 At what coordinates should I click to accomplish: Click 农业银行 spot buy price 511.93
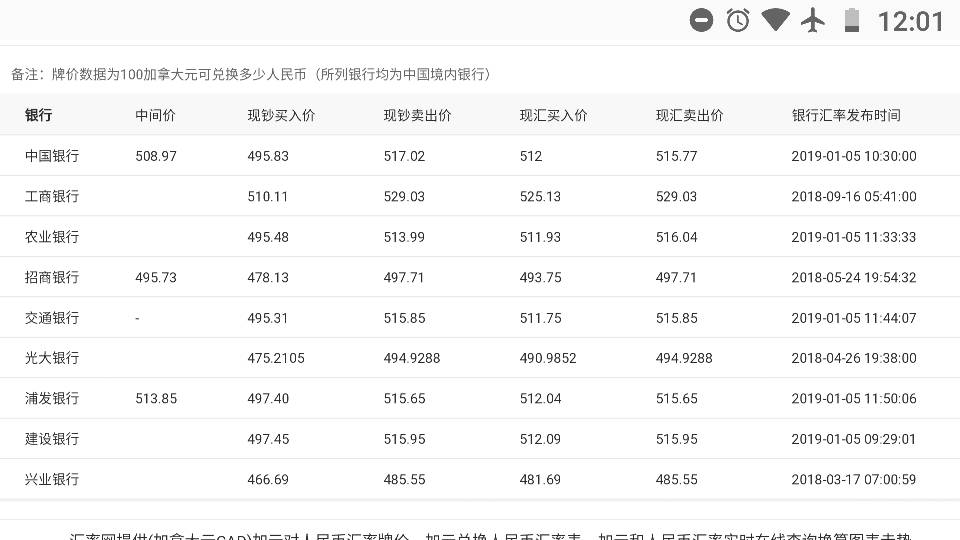click(x=541, y=237)
